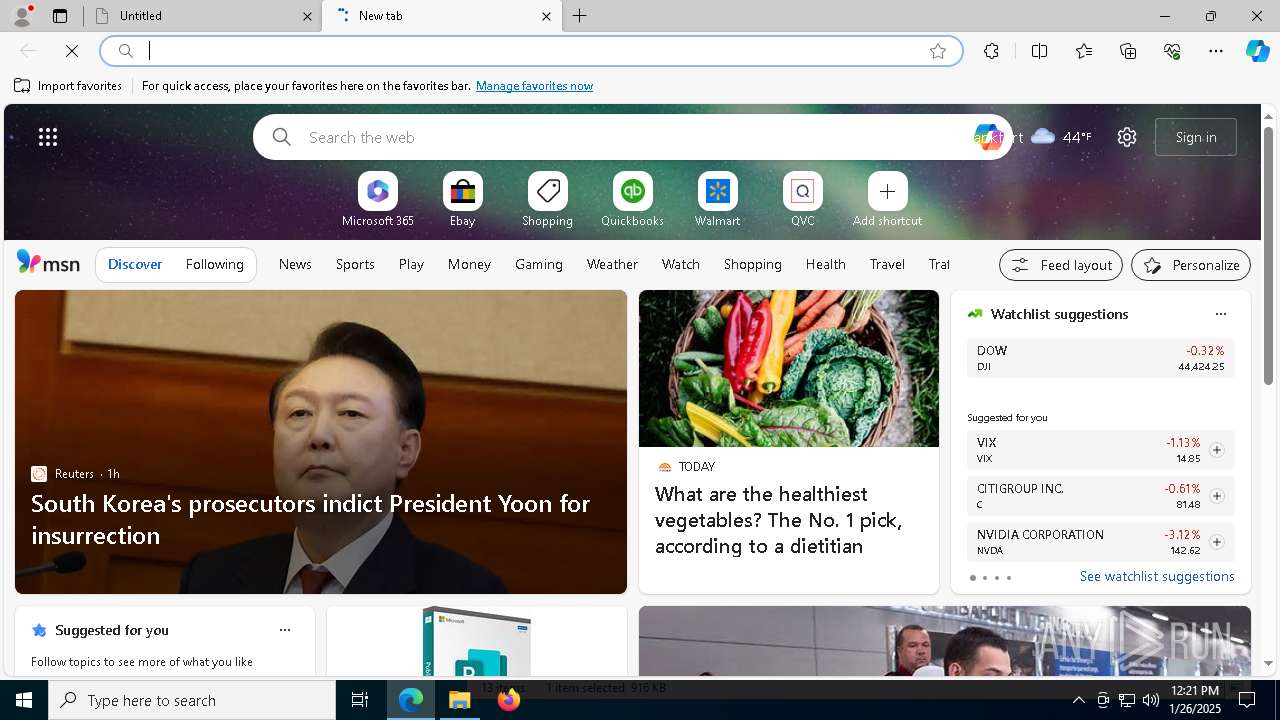Viewport: 1280px width, 720px height.
Task: Stop loading the page with X button
Action: pos(72,51)
